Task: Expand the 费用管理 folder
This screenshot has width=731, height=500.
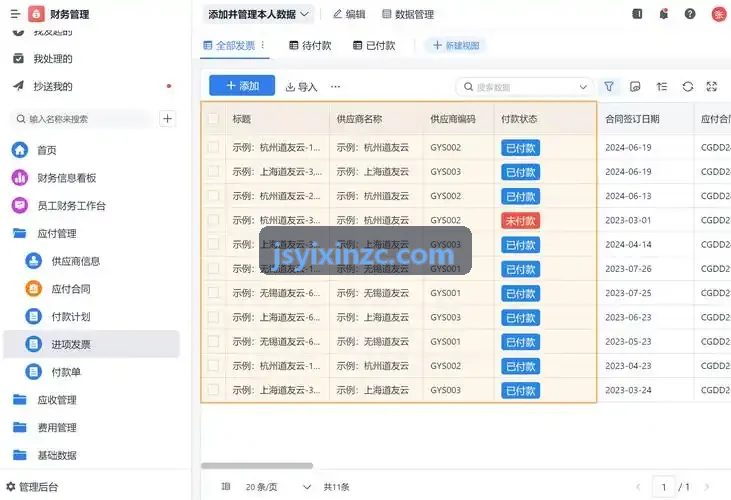Action: coord(45,427)
